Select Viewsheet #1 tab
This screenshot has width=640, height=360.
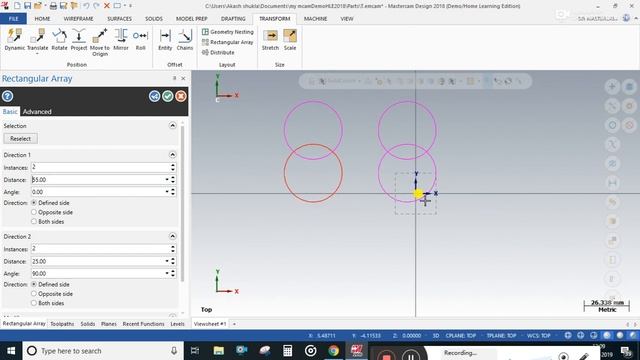click(x=210, y=324)
